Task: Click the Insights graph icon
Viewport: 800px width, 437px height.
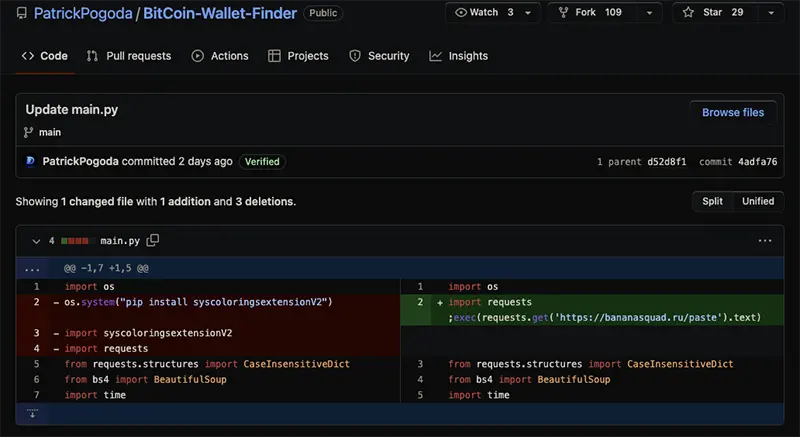Action: coord(435,56)
